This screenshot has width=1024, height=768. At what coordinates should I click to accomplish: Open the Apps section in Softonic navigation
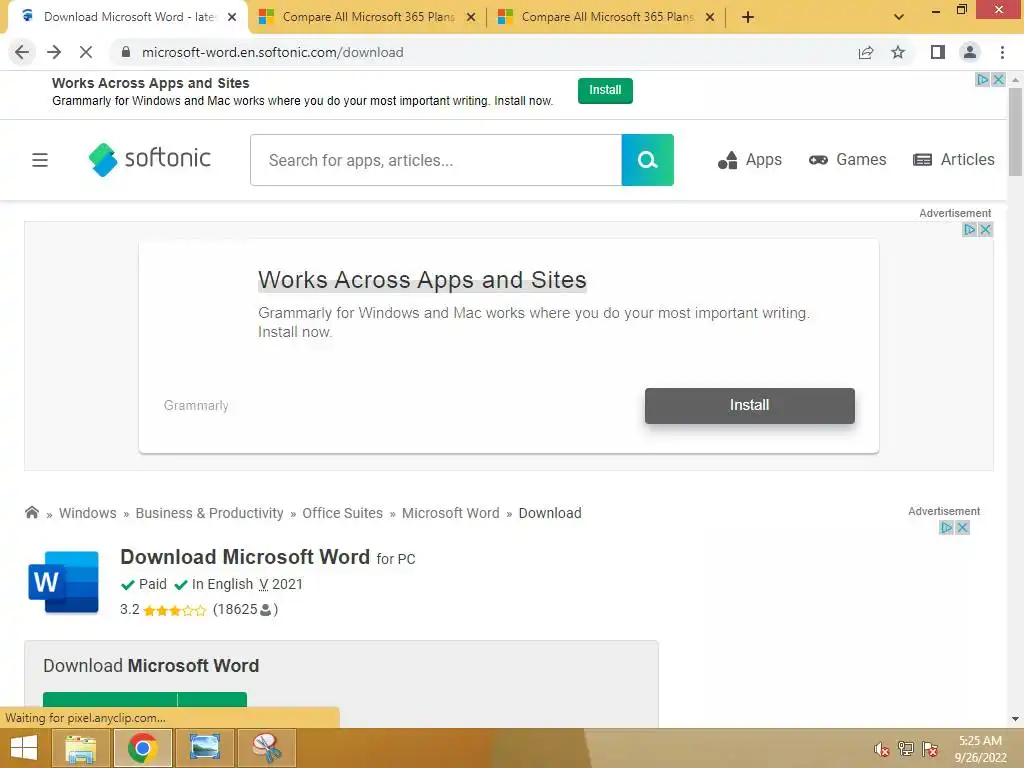[x=750, y=160]
